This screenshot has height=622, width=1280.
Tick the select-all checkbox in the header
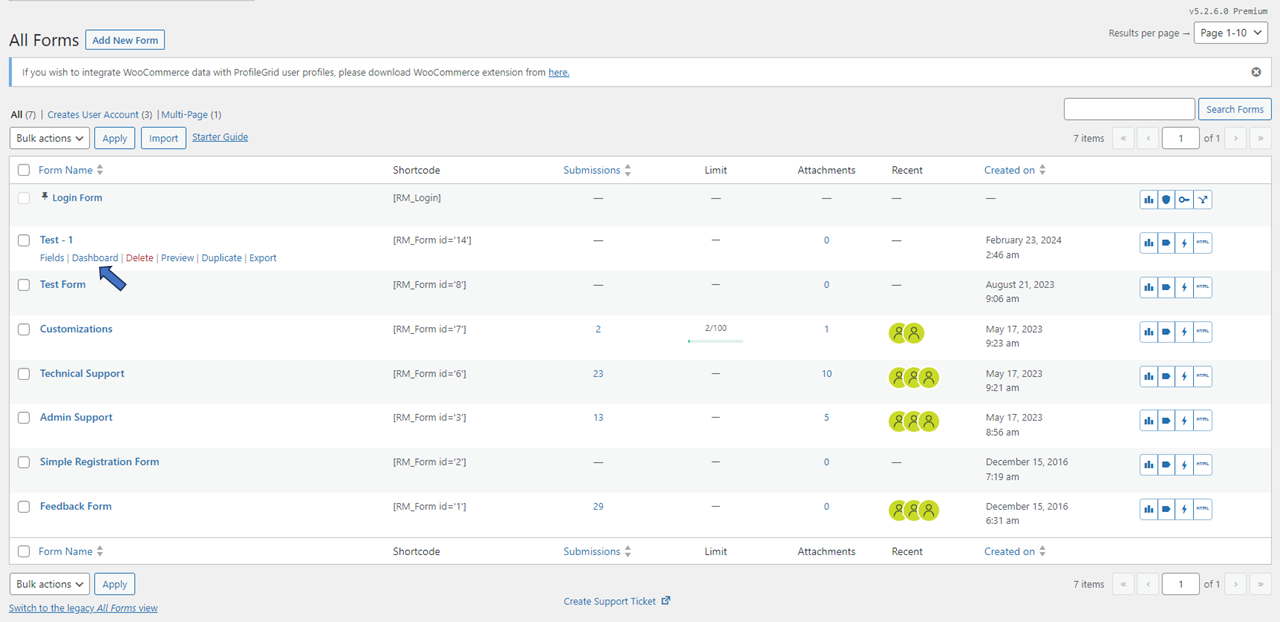point(23,170)
